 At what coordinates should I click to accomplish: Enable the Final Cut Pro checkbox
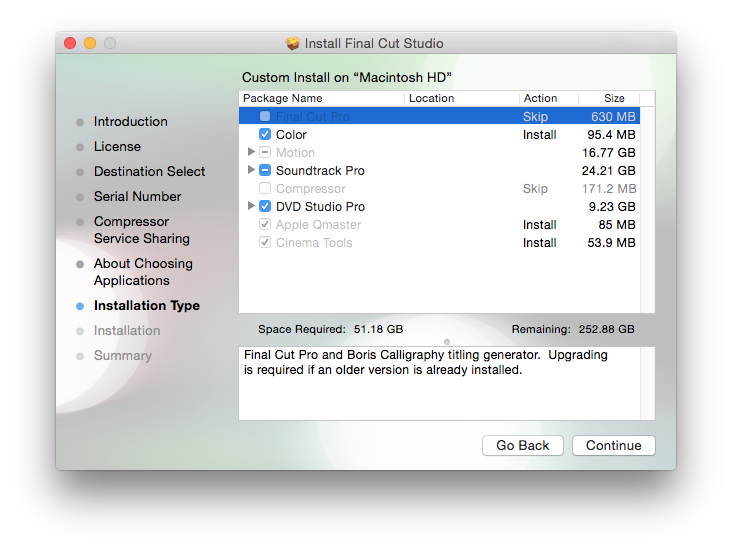coord(265,116)
